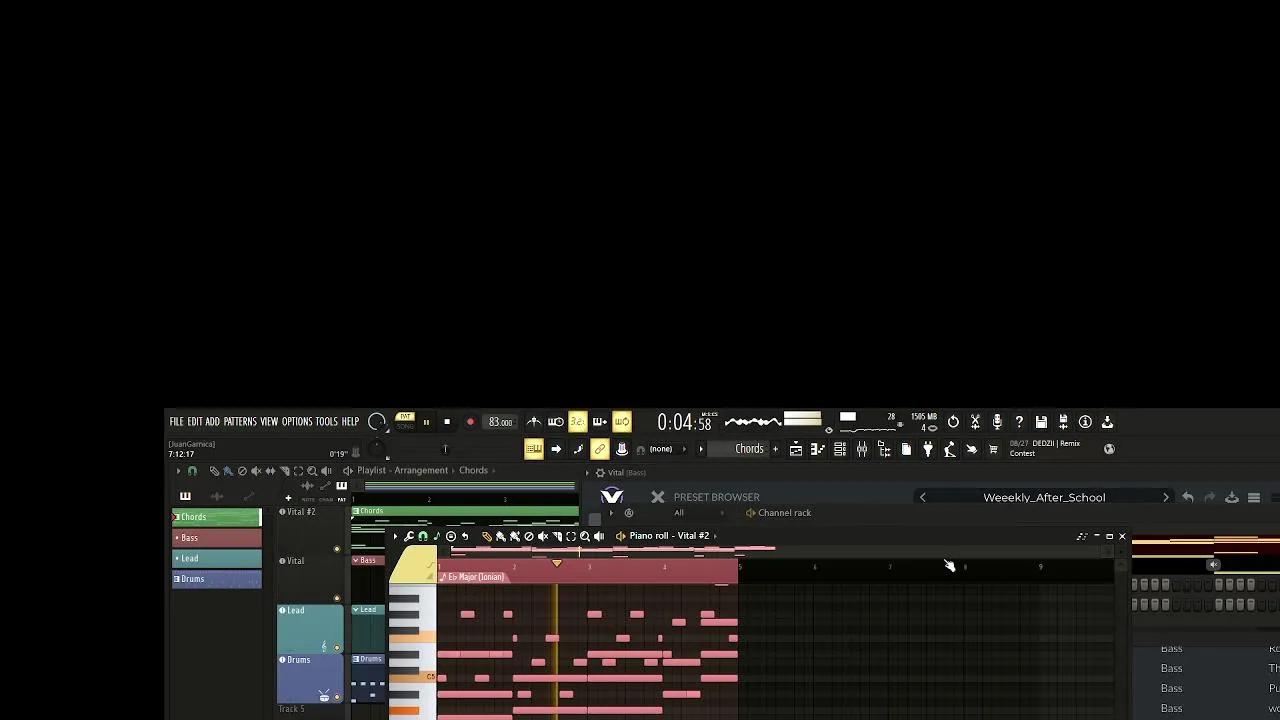Save Vital preset icon

point(1232,497)
